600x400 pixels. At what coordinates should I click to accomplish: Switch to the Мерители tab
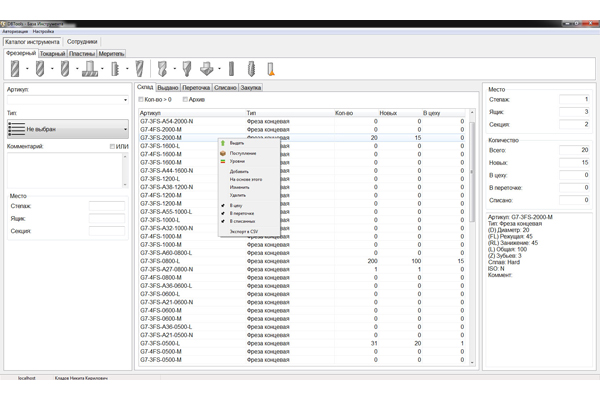pyautogui.click(x=111, y=54)
